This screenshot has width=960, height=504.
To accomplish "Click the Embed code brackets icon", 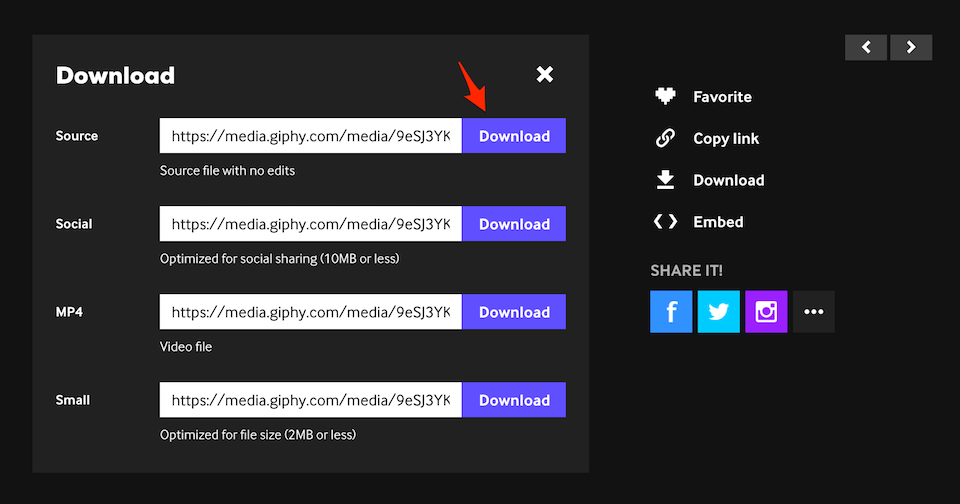I will [x=665, y=222].
